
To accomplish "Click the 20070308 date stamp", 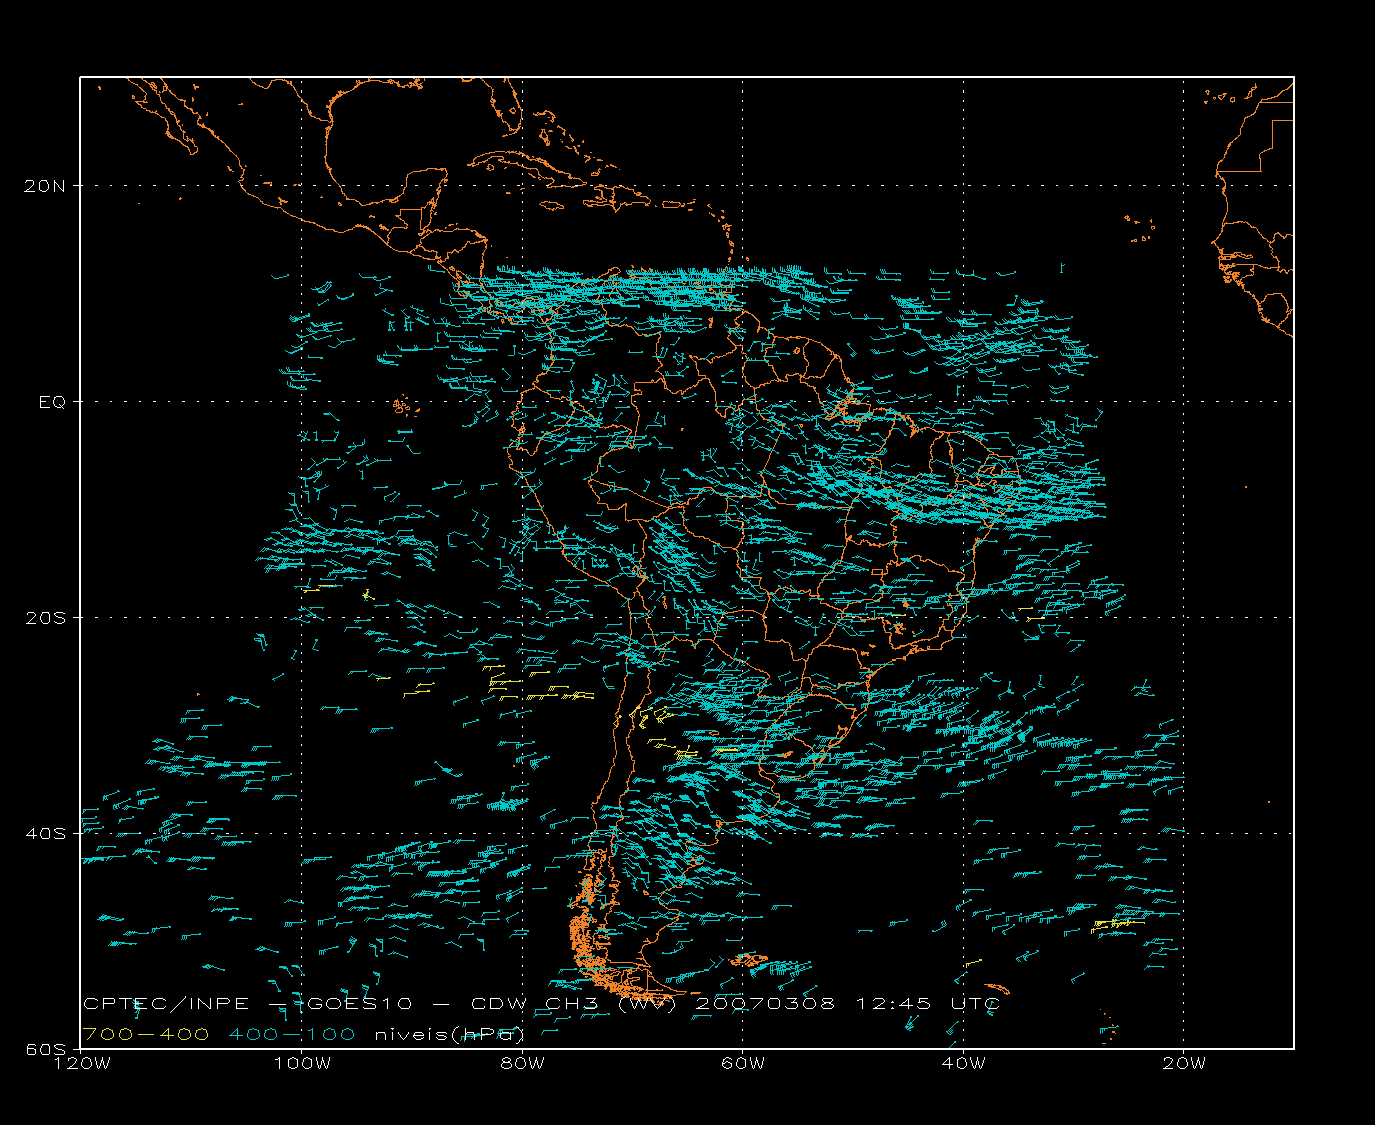I will [x=765, y=1003].
